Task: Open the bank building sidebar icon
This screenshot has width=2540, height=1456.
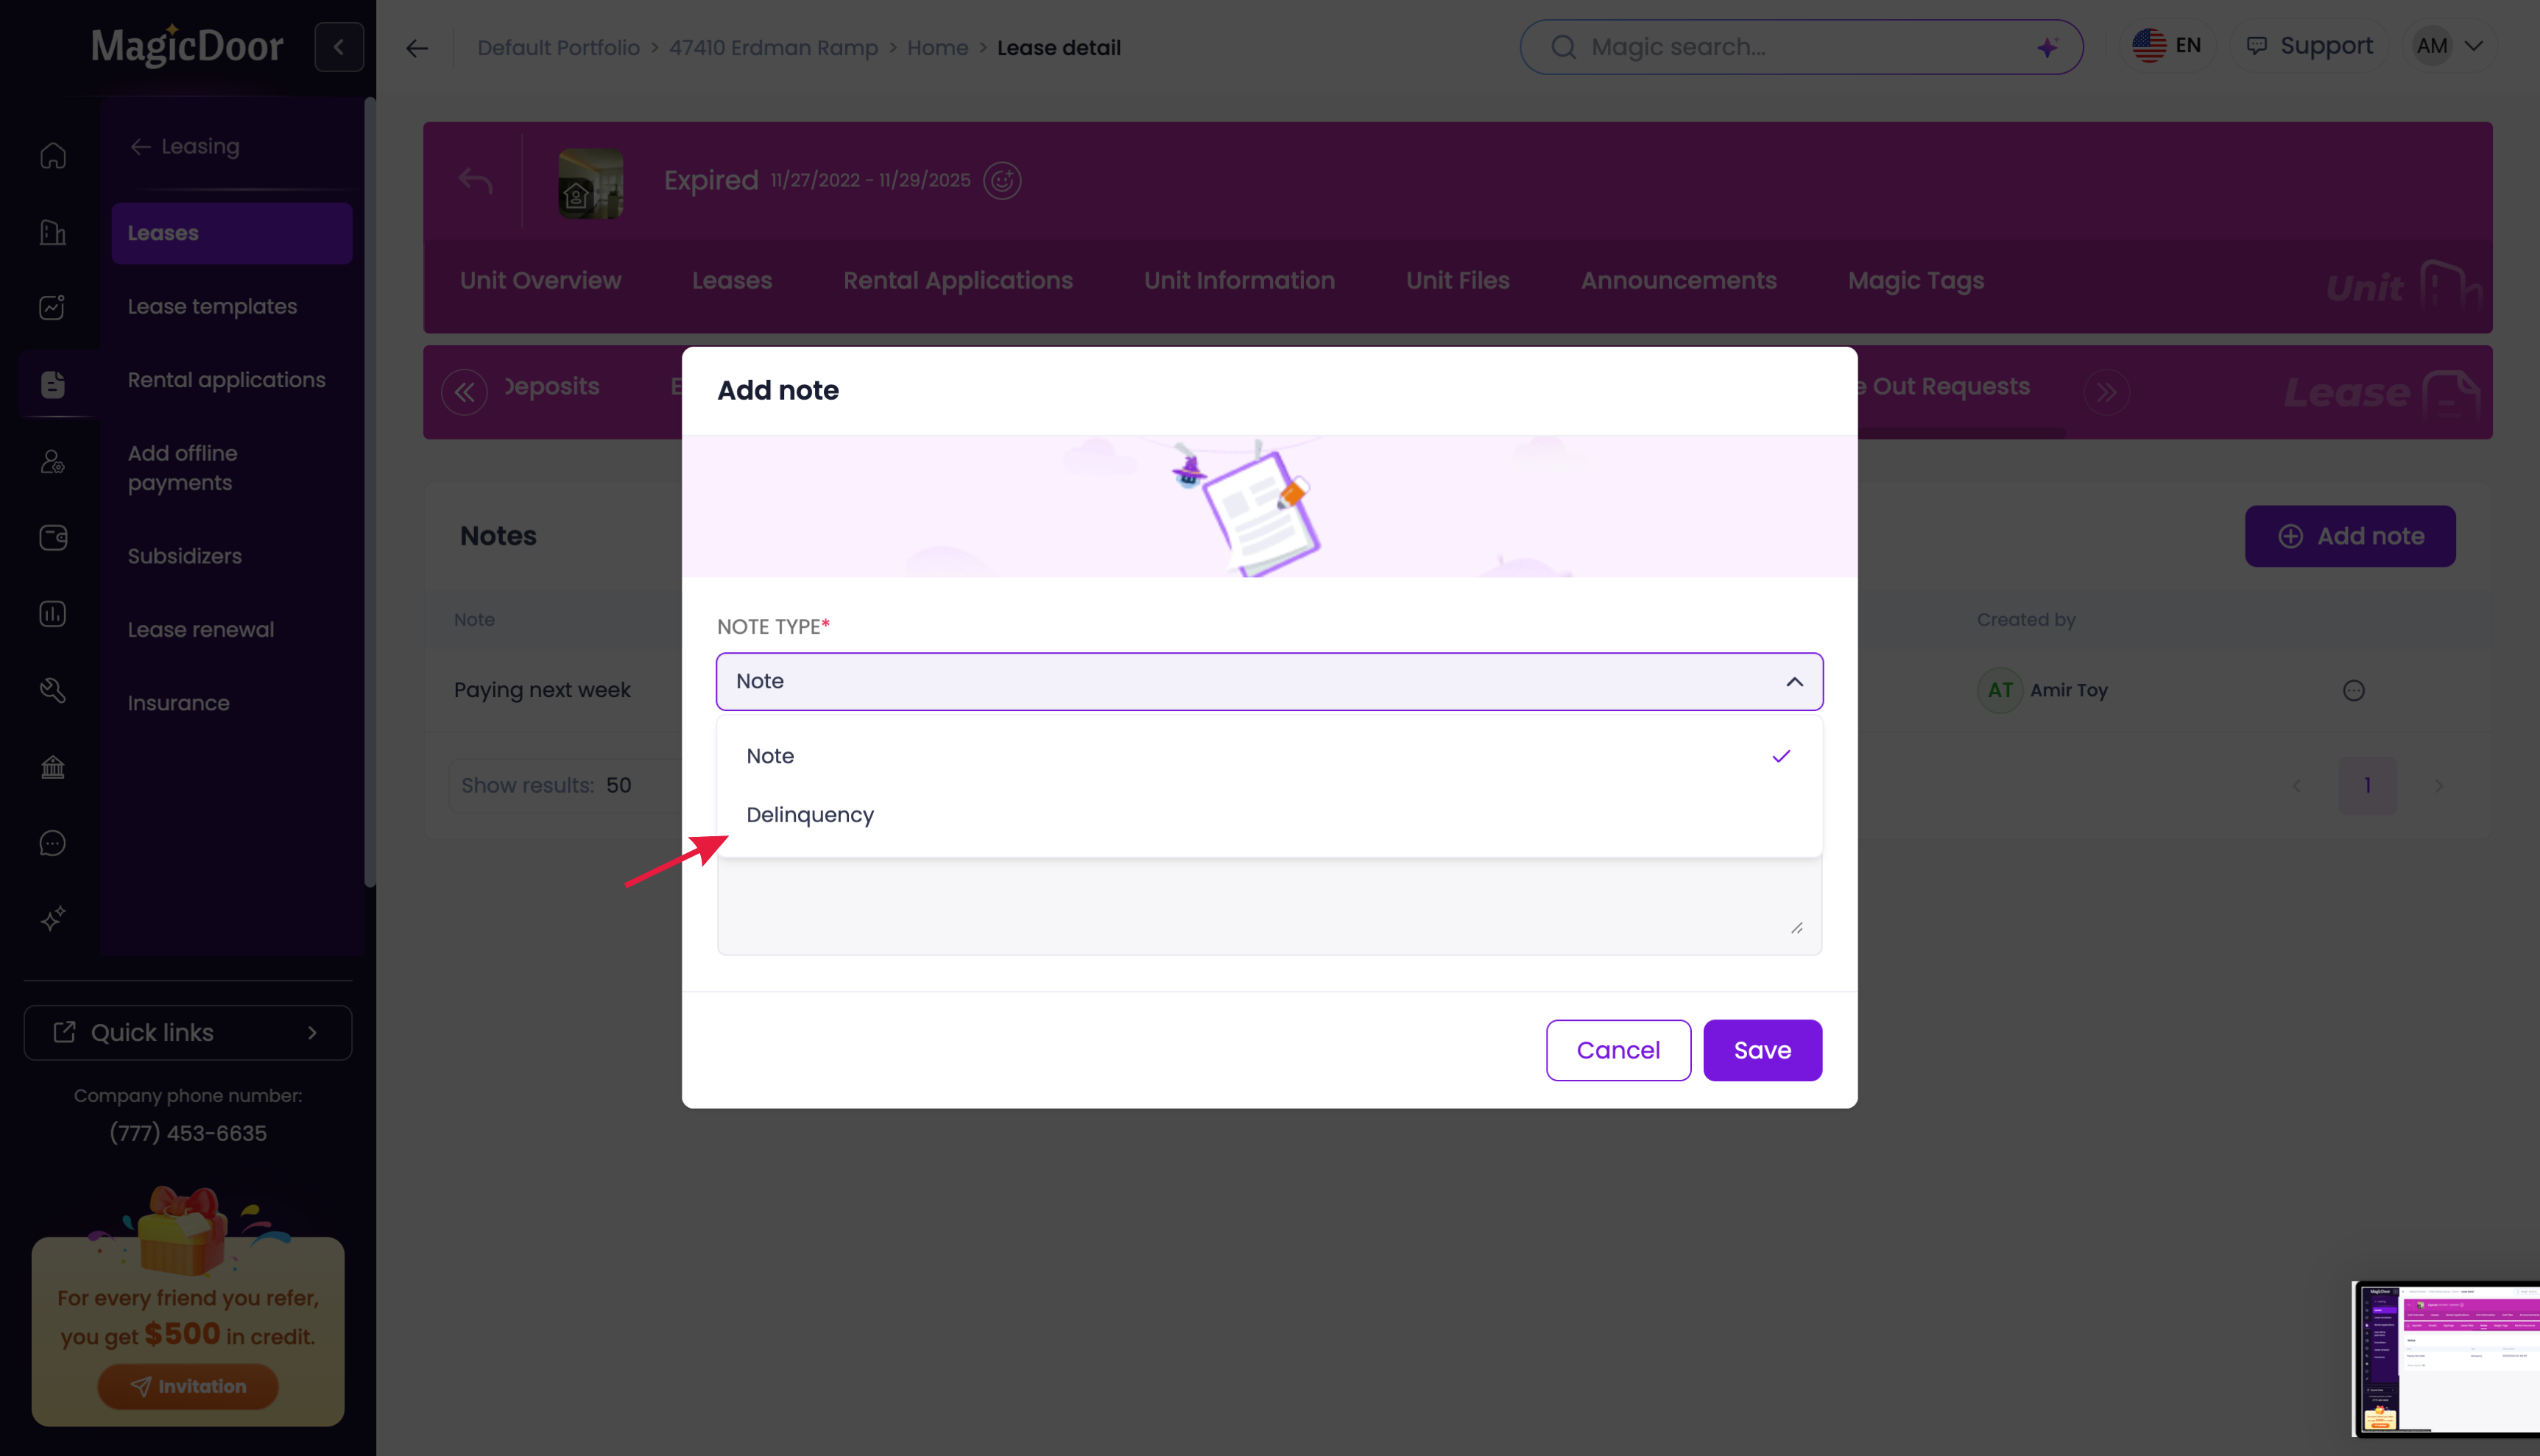Action: pos(53,767)
